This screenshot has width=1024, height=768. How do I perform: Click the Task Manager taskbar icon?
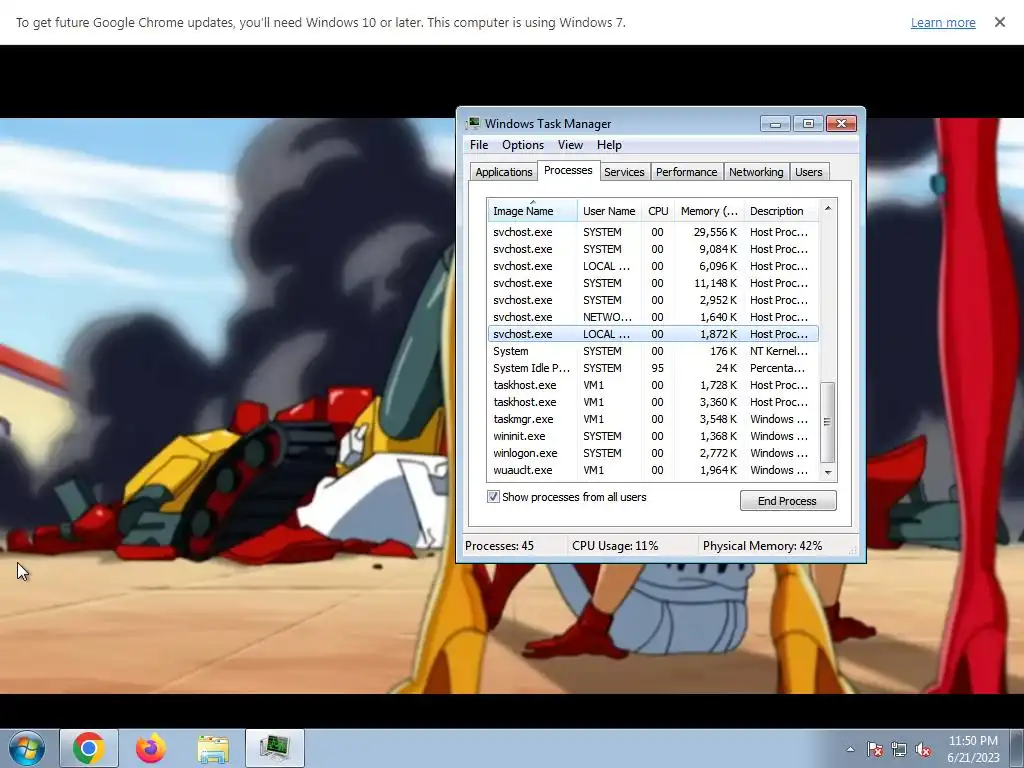275,748
